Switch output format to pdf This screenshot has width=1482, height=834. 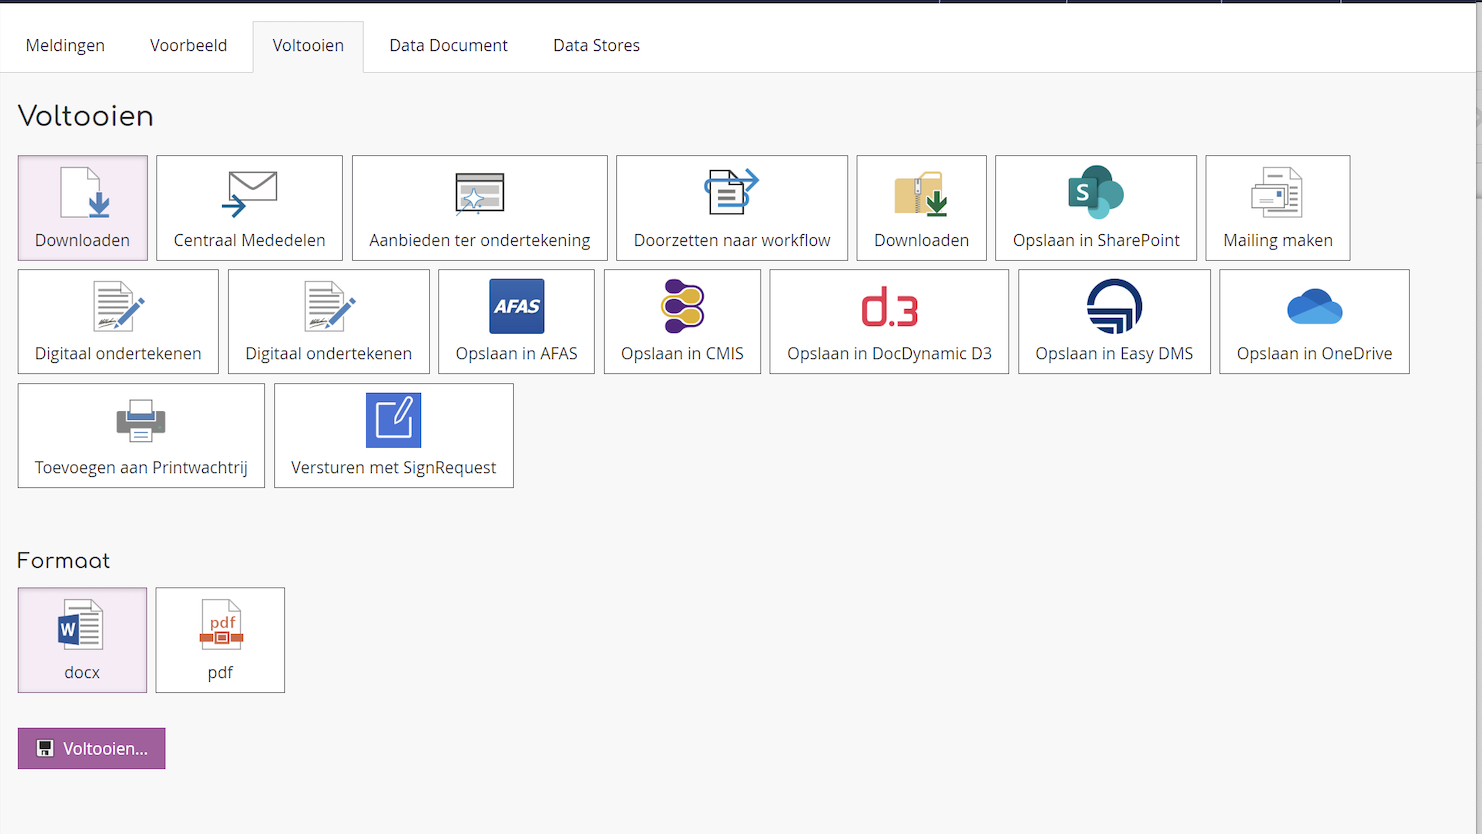point(220,640)
